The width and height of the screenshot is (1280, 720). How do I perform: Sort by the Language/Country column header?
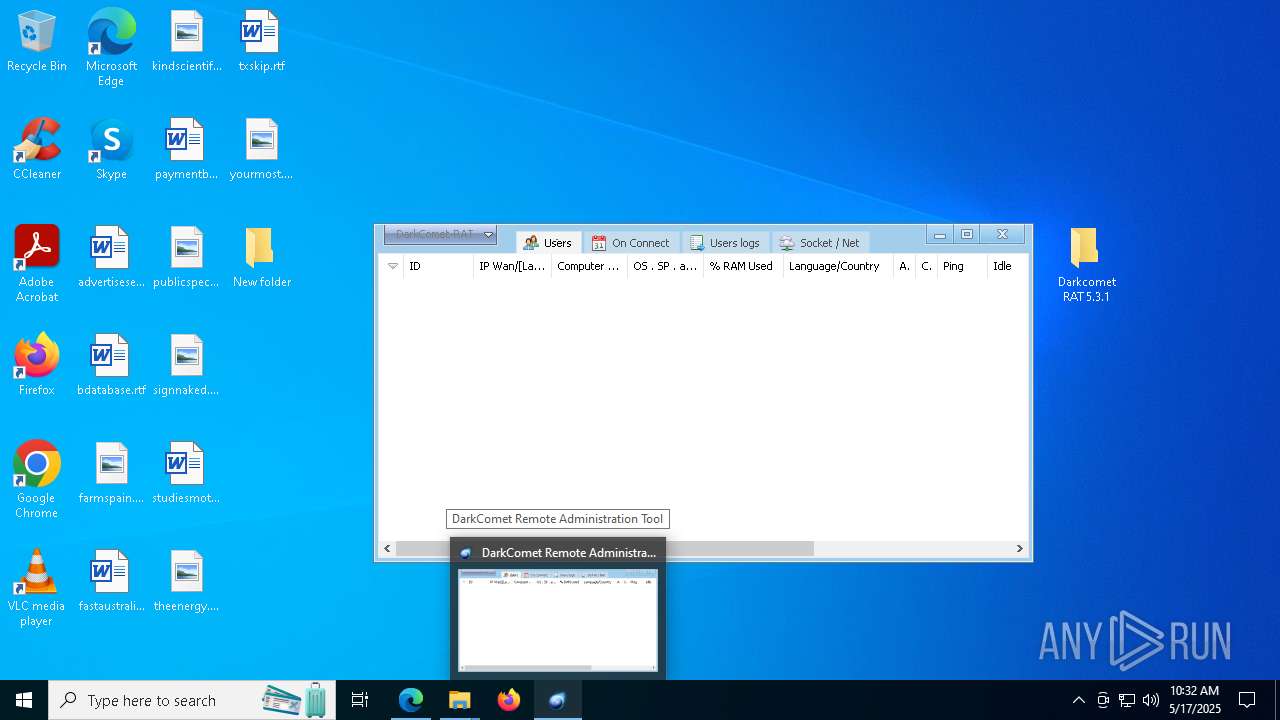tap(837, 266)
